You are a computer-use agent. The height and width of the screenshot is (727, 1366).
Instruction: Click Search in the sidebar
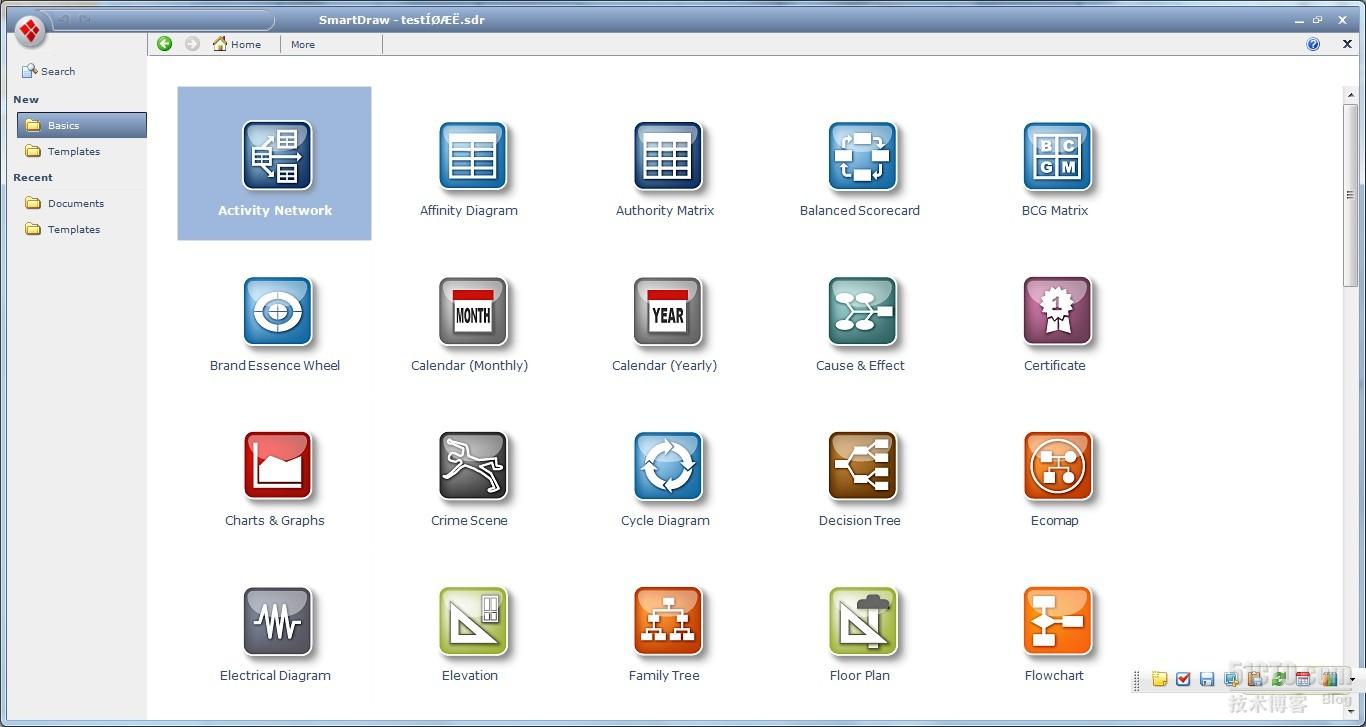[x=49, y=71]
